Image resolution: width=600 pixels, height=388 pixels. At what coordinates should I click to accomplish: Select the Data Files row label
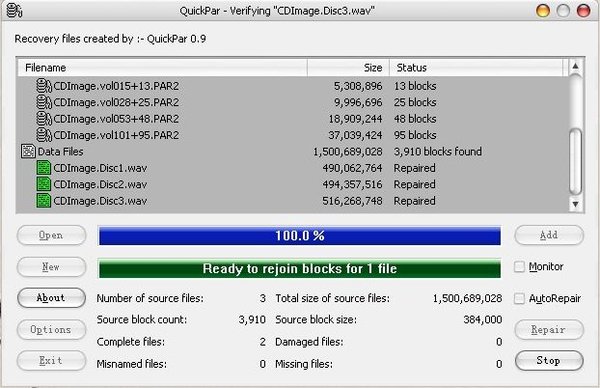[x=60, y=152]
